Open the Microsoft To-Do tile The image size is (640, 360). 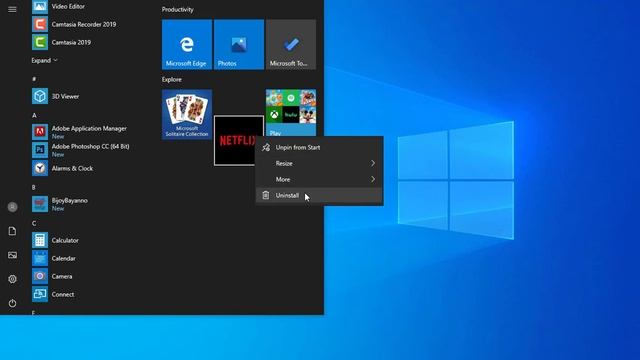click(x=291, y=44)
